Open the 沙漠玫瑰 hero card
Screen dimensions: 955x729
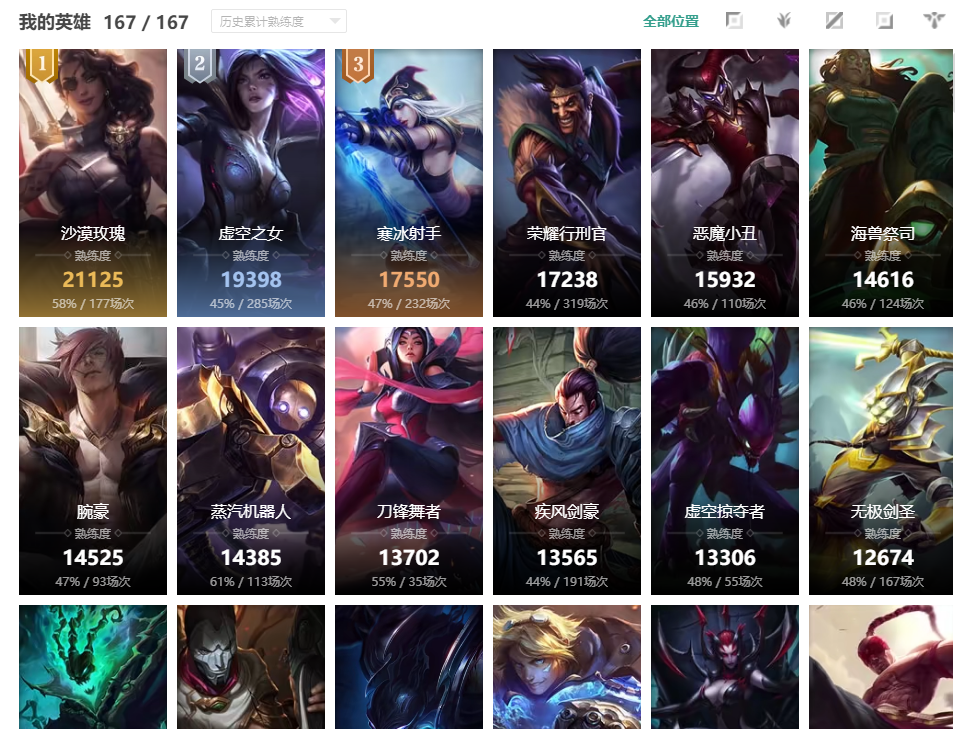pos(93,183)
